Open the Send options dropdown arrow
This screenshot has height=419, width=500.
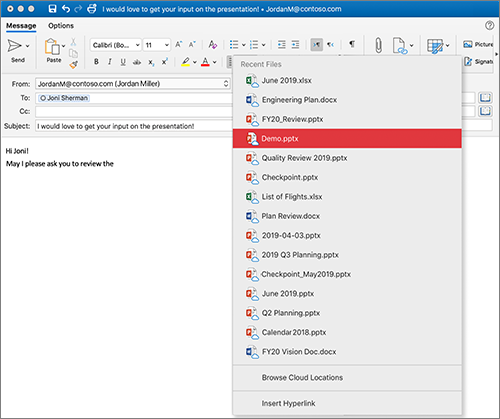(x=27, y=46)
